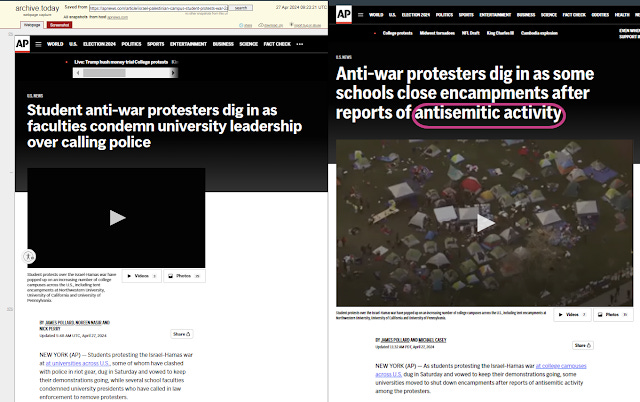This screenshot has height=402, width=640.
Task: Open ODDITIES section on the right-hand page
Action: [x=600, y=15]
